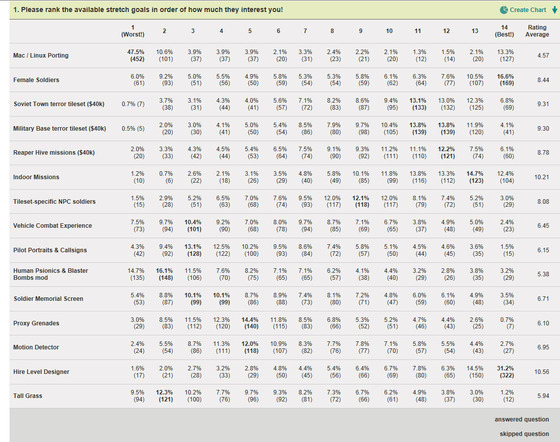Click the 0.5% (5) cell in Military Base row
This screenshot has height=442, width=560.
point(133,129)
